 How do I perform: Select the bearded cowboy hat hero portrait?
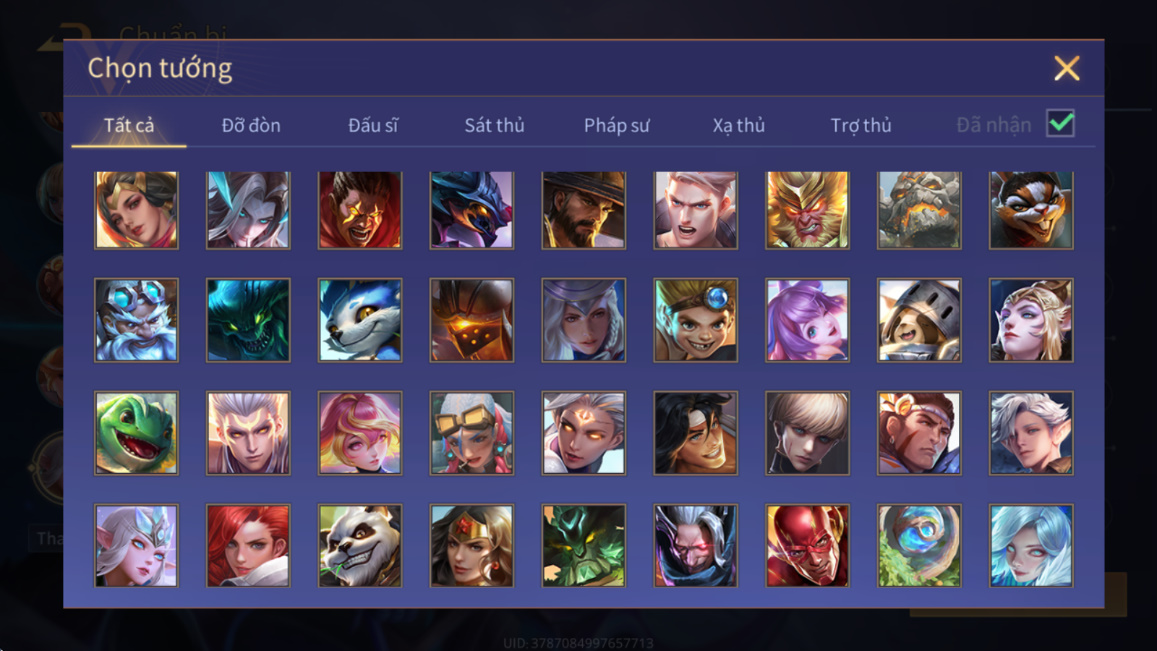point(584,210)
